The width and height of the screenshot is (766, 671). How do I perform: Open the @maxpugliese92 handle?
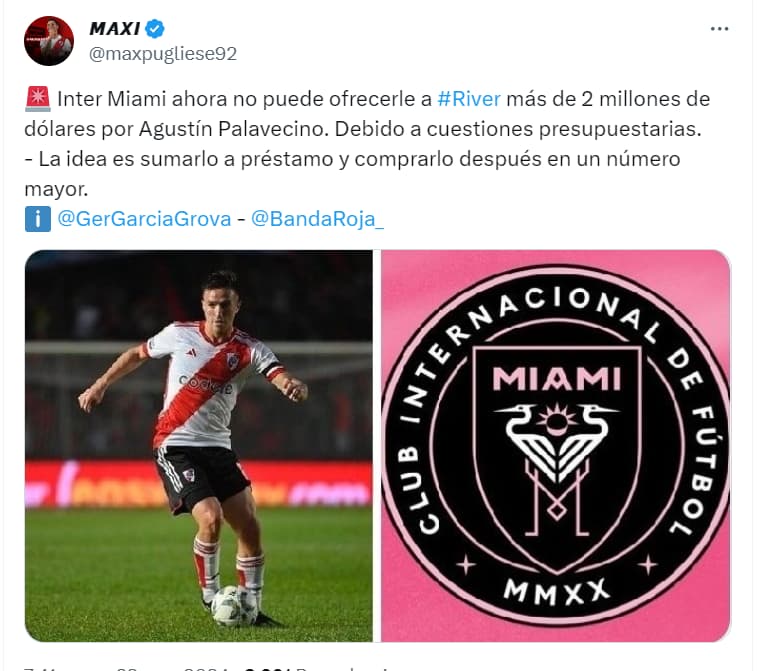(163, 54)
